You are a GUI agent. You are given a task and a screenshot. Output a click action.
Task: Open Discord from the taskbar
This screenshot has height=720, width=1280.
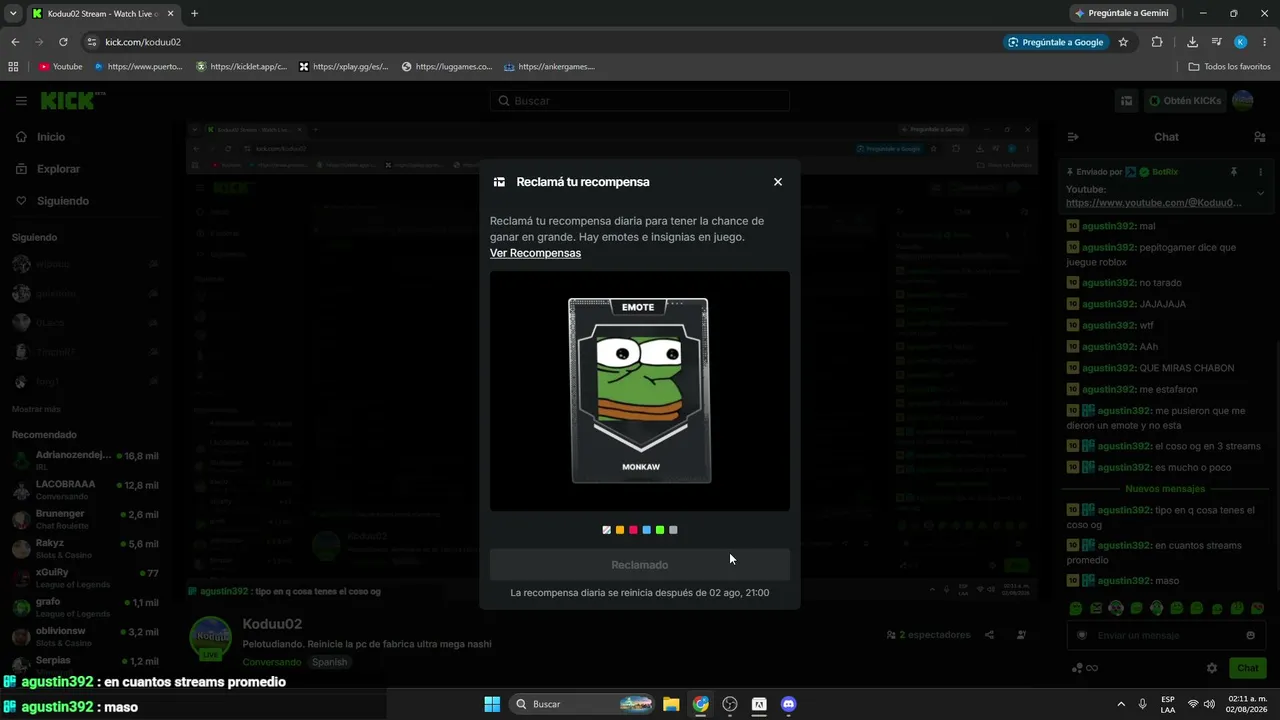(788, 704)
